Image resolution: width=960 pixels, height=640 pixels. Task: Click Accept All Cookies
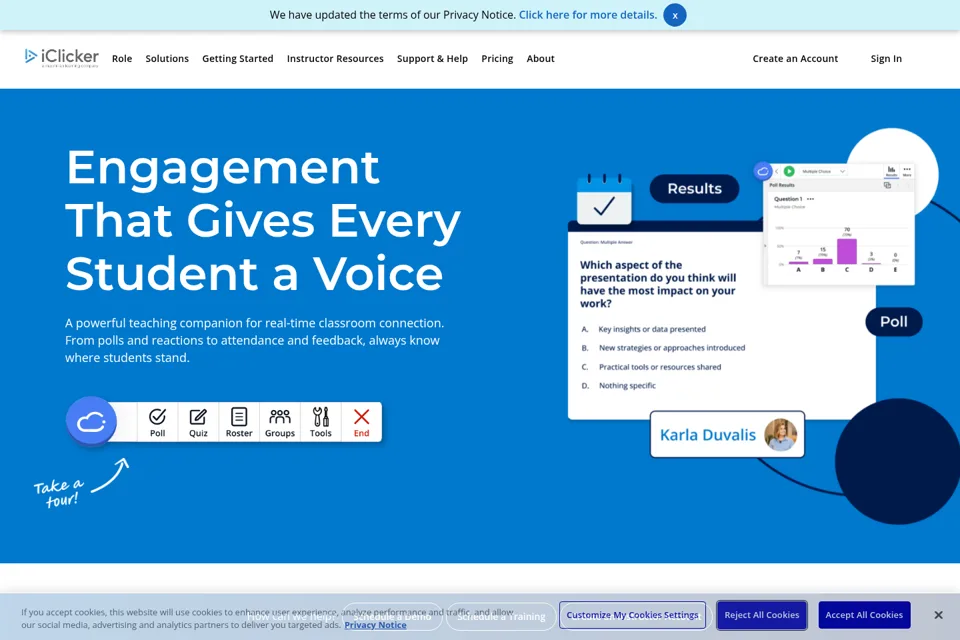[x=864, y=615]
